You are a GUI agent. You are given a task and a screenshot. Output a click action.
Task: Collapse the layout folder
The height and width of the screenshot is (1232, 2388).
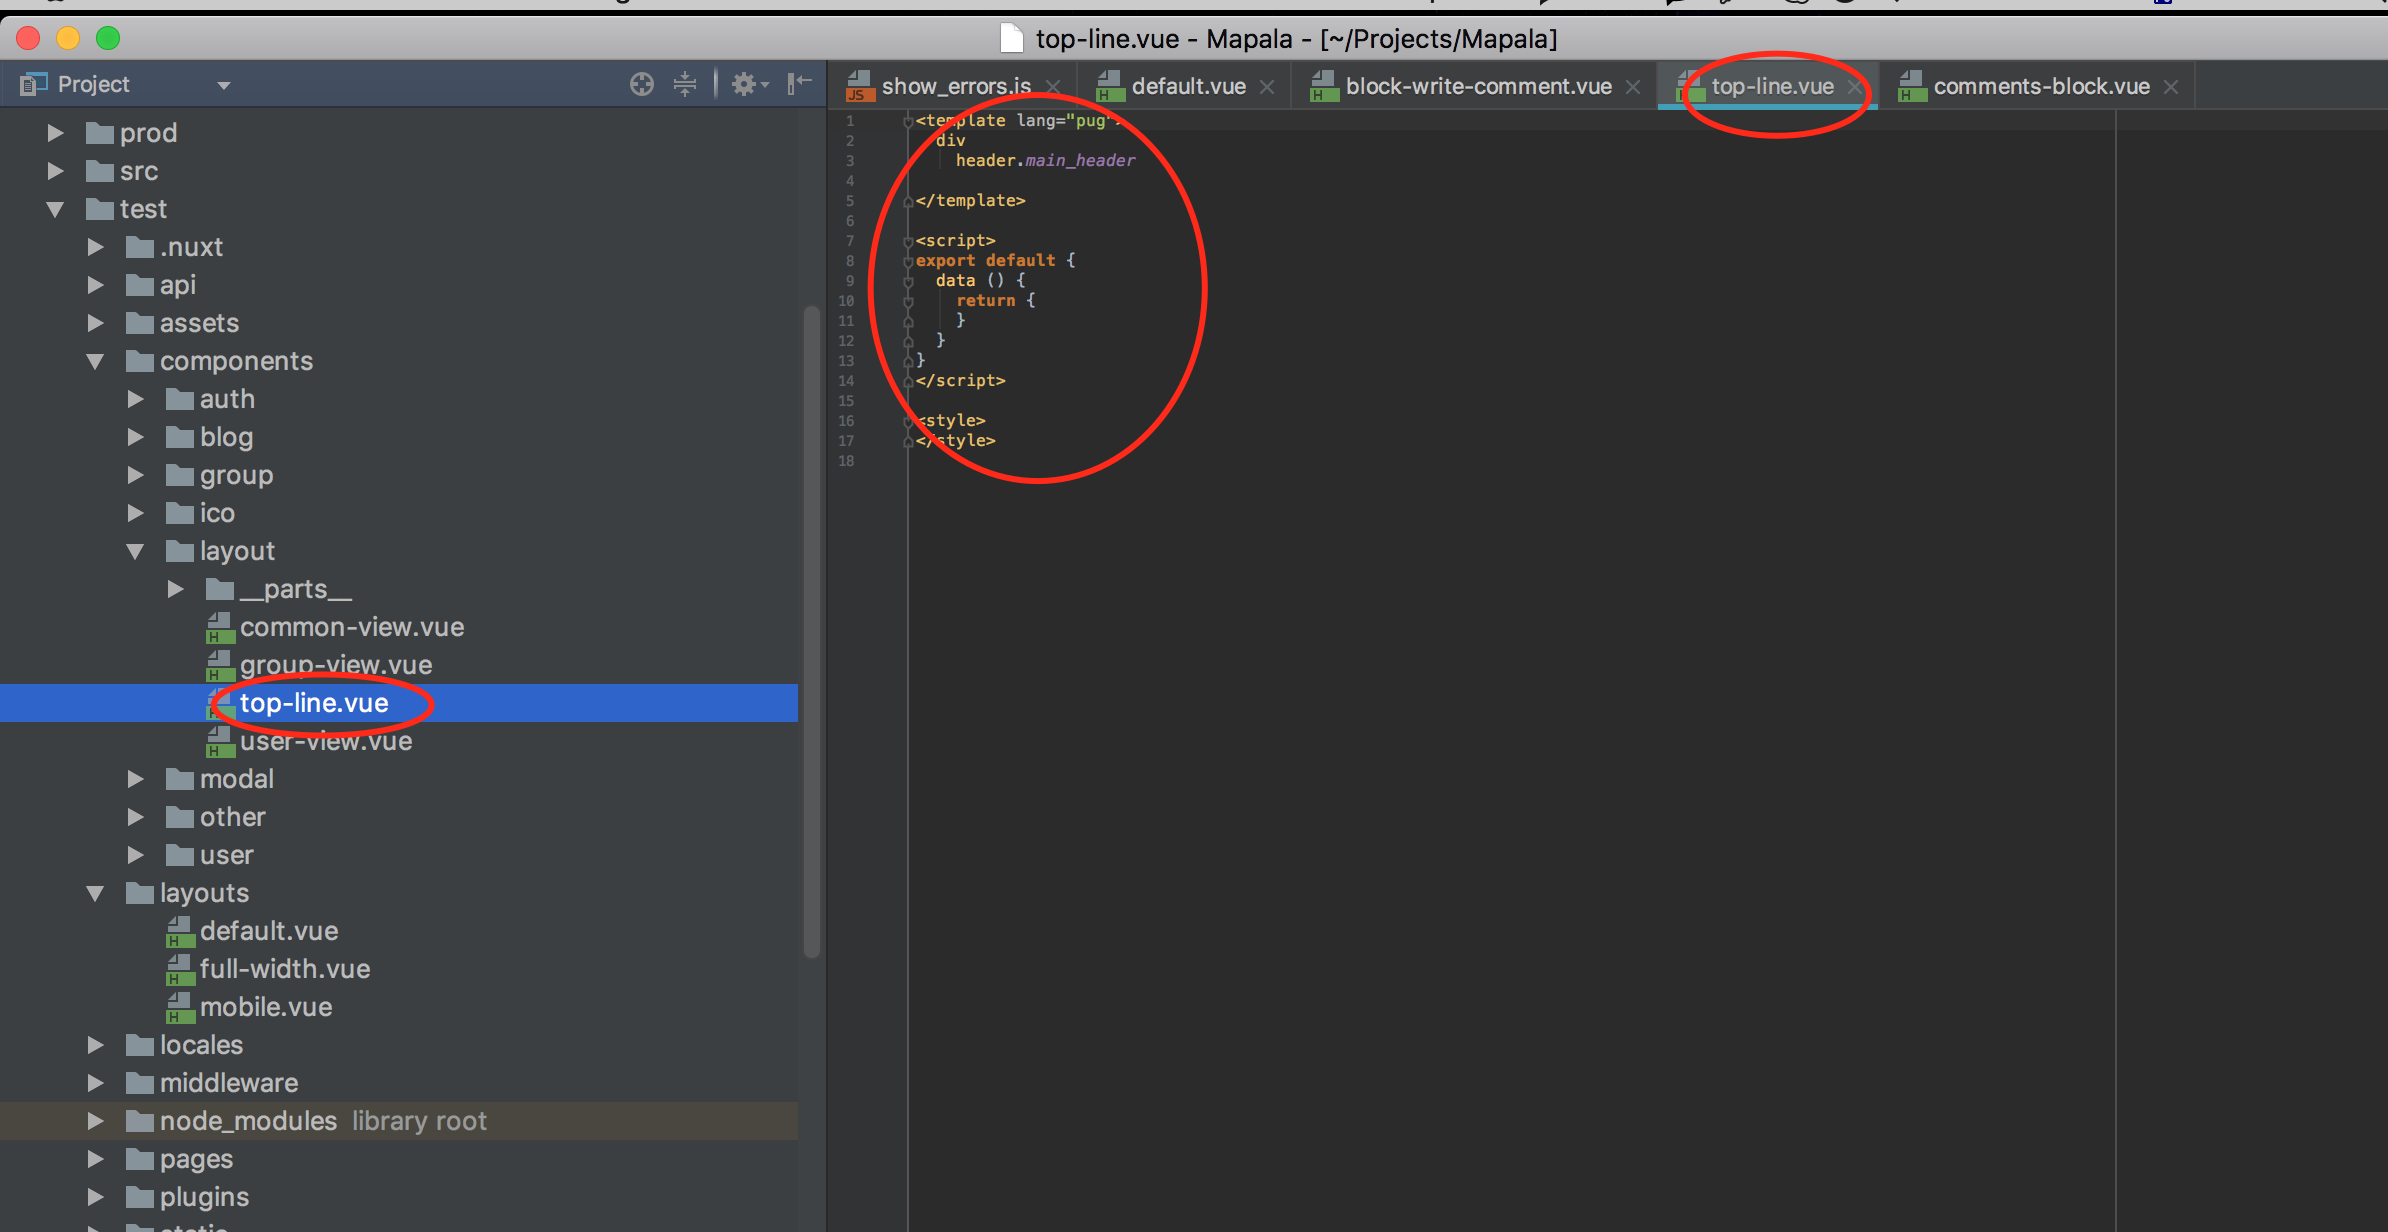pyautogui.click(x=136, y=551)
